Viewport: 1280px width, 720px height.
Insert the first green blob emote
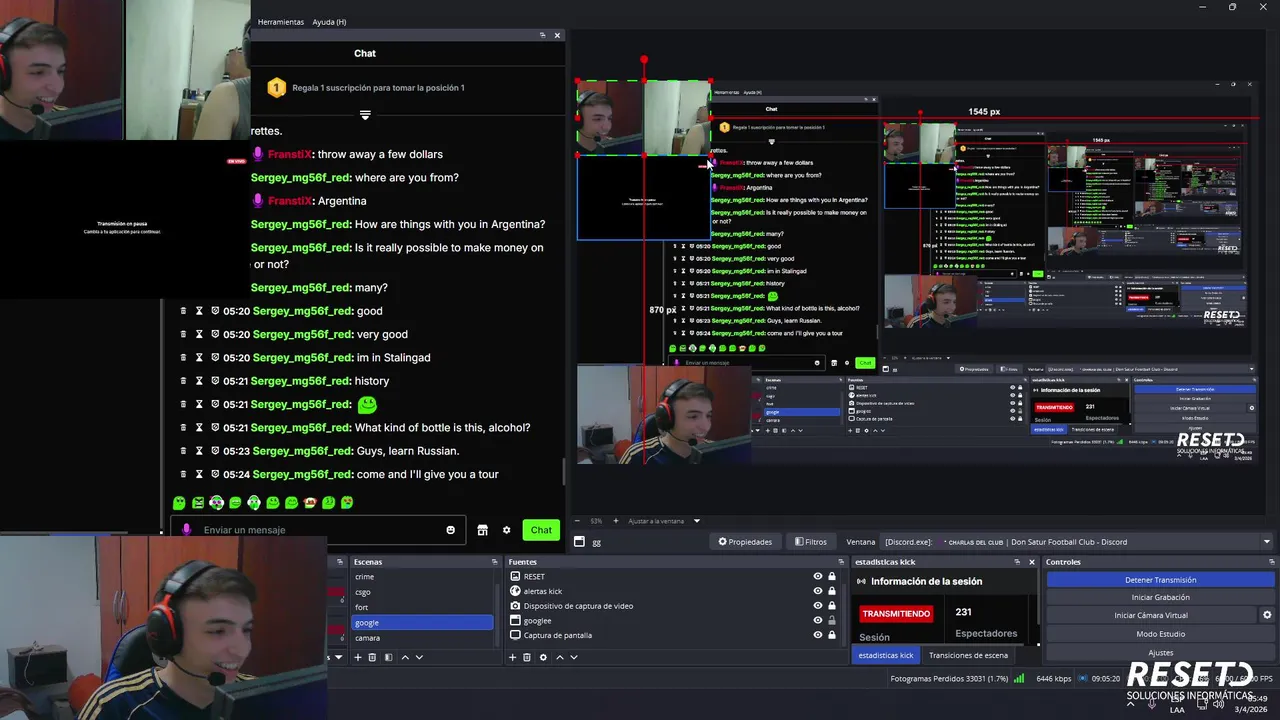(x=179, y=503)
